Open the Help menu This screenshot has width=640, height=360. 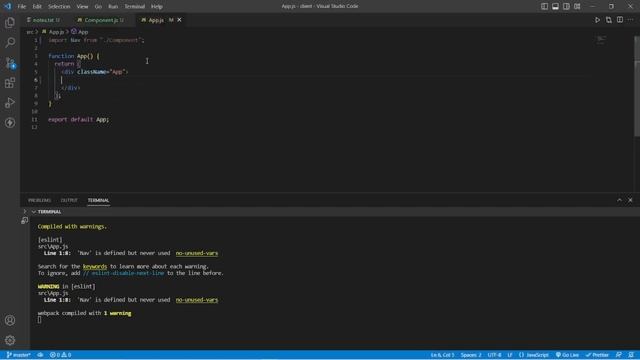157,6
